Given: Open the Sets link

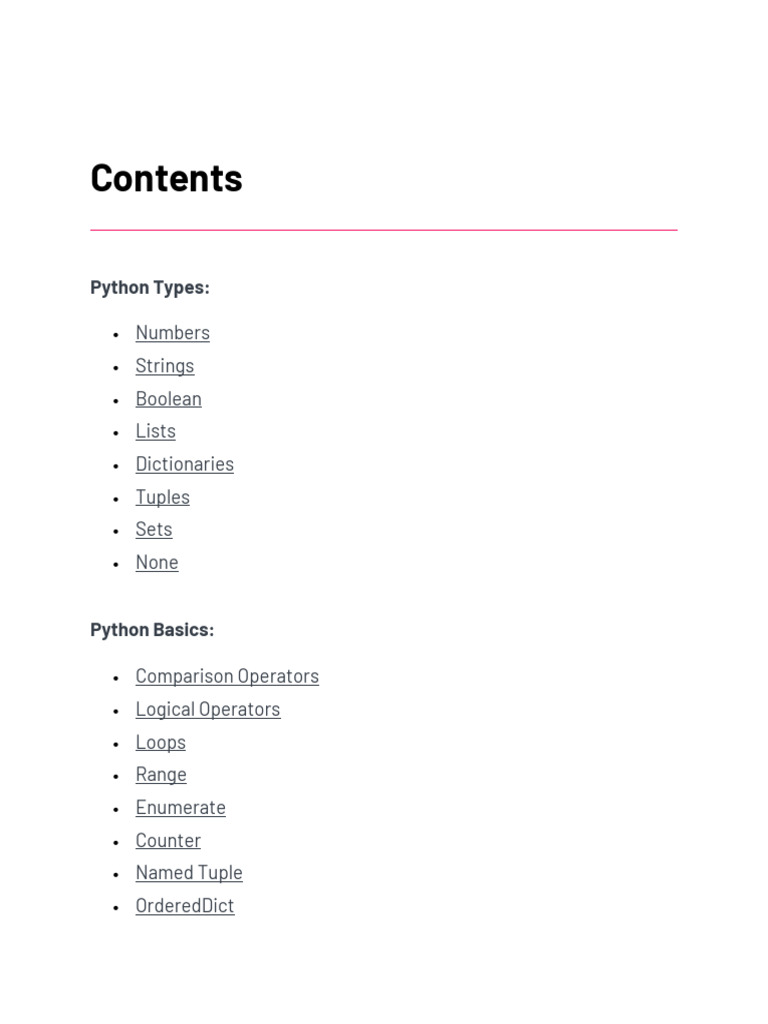Looking at the screenshot, I should (x=154, y=529).
